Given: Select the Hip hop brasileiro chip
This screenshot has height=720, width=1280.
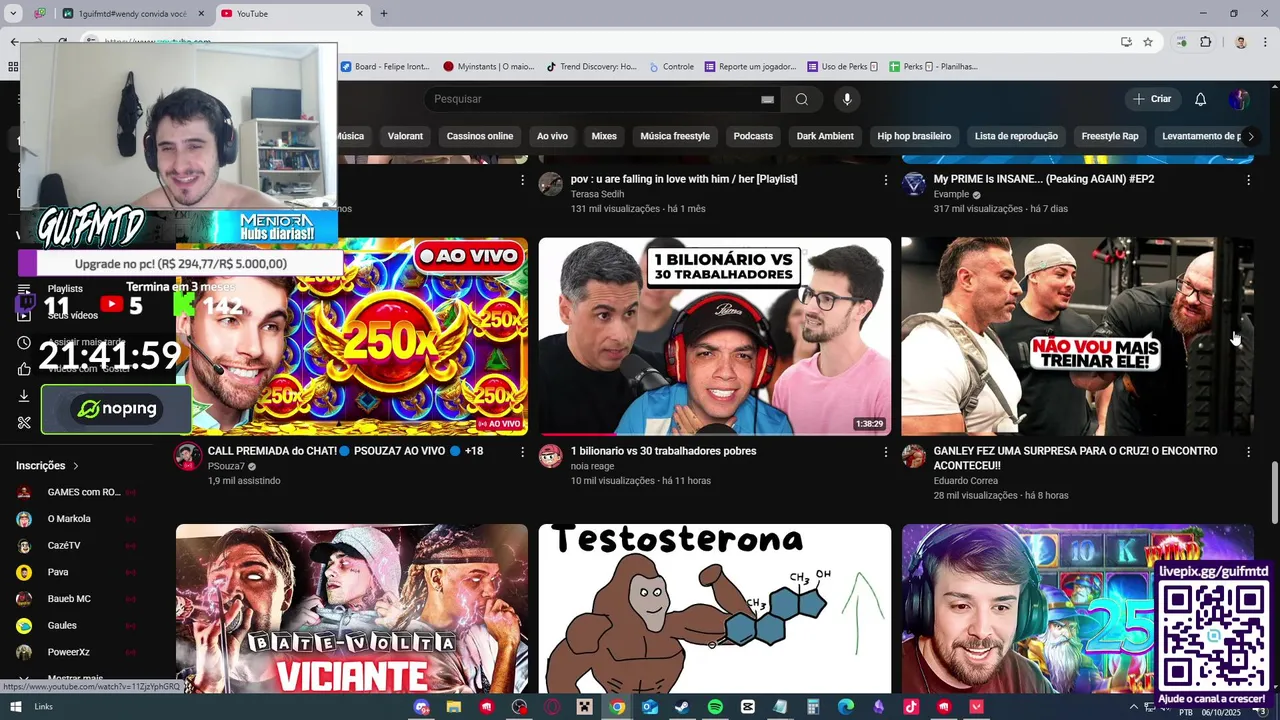Looking at the screenshot, I should tap(914, 136).
